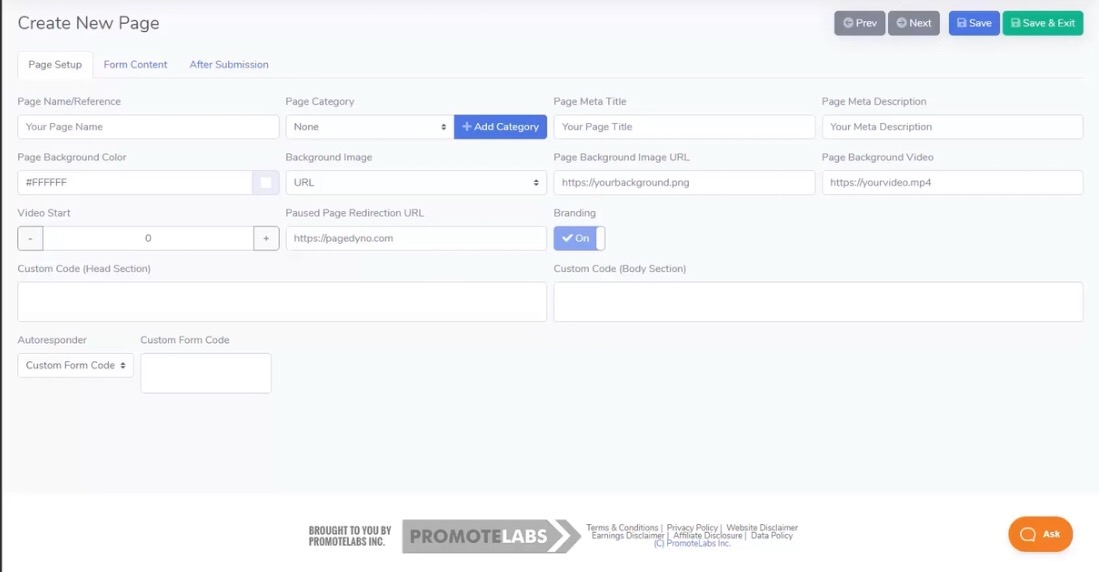Click the Next navigation button
Viewport: 1099px width, 572px height.
[x=914, y=23]
